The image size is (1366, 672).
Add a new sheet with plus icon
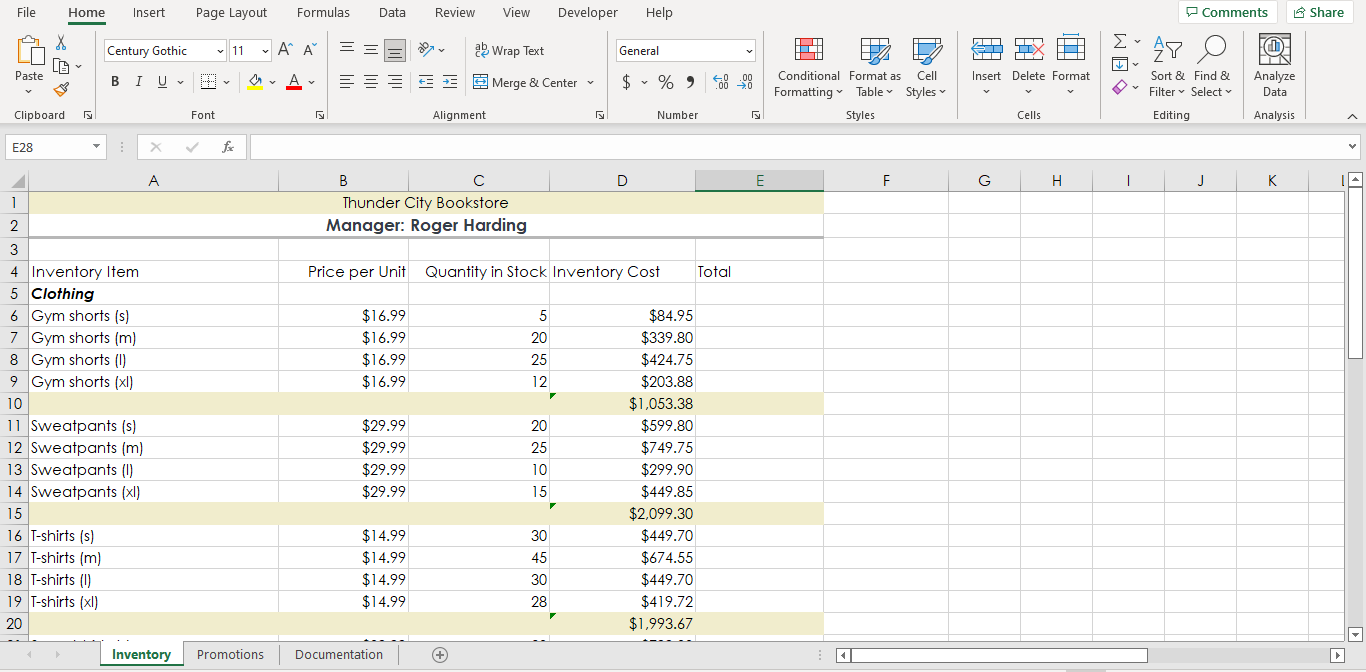439,655
